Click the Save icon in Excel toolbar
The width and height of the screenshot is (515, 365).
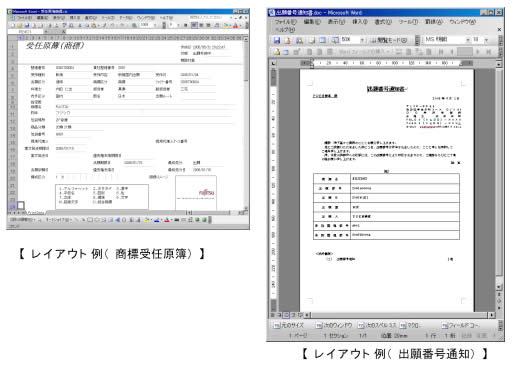click(26, 25)
